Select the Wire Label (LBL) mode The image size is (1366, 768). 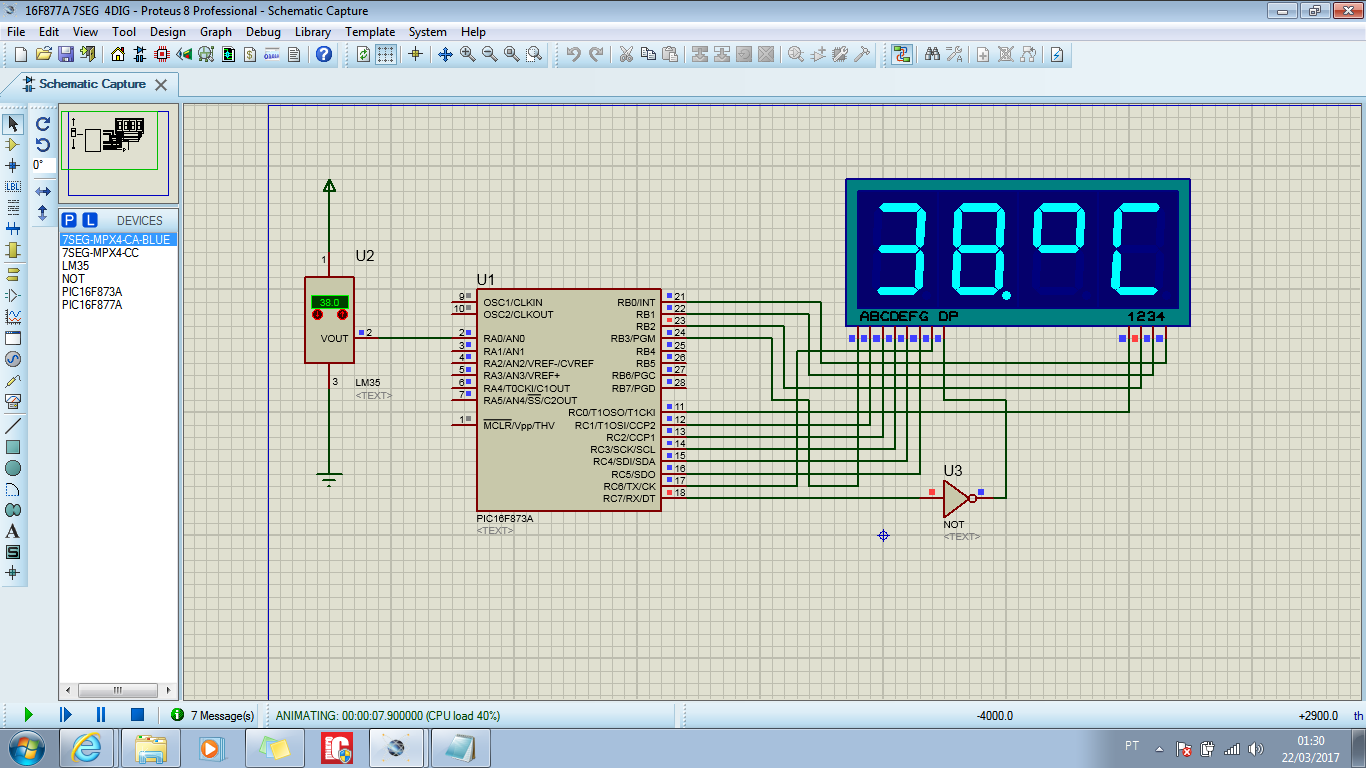(x=13, y=186)
